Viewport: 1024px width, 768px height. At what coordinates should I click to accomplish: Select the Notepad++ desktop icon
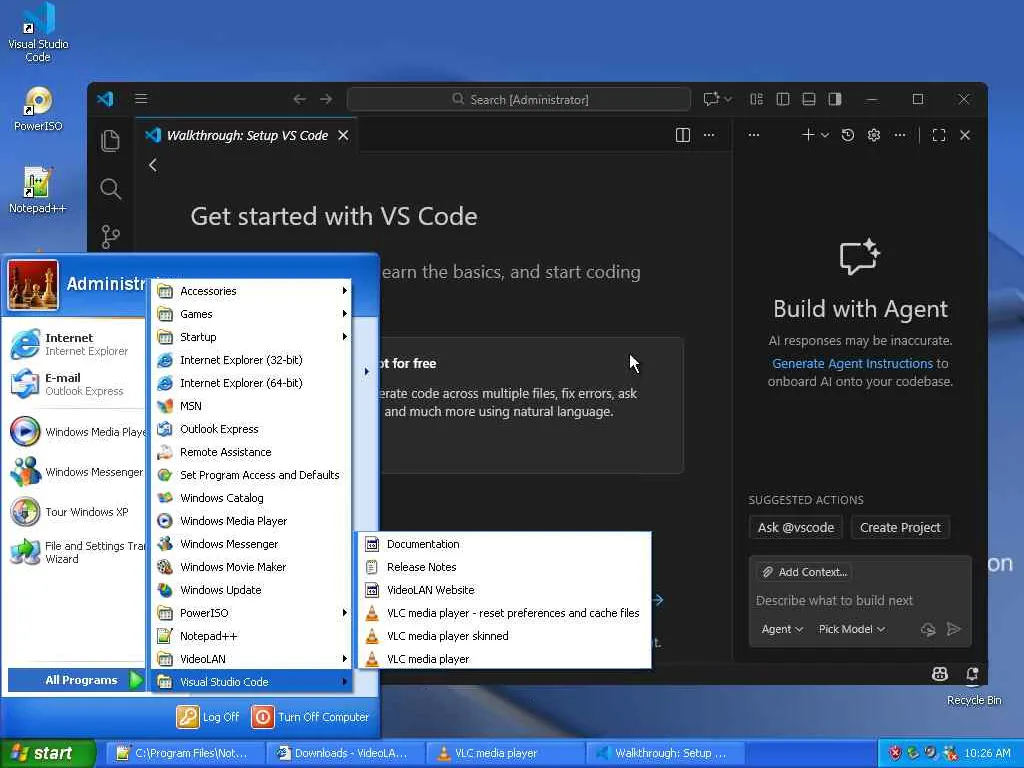click(x=38, y=190)
